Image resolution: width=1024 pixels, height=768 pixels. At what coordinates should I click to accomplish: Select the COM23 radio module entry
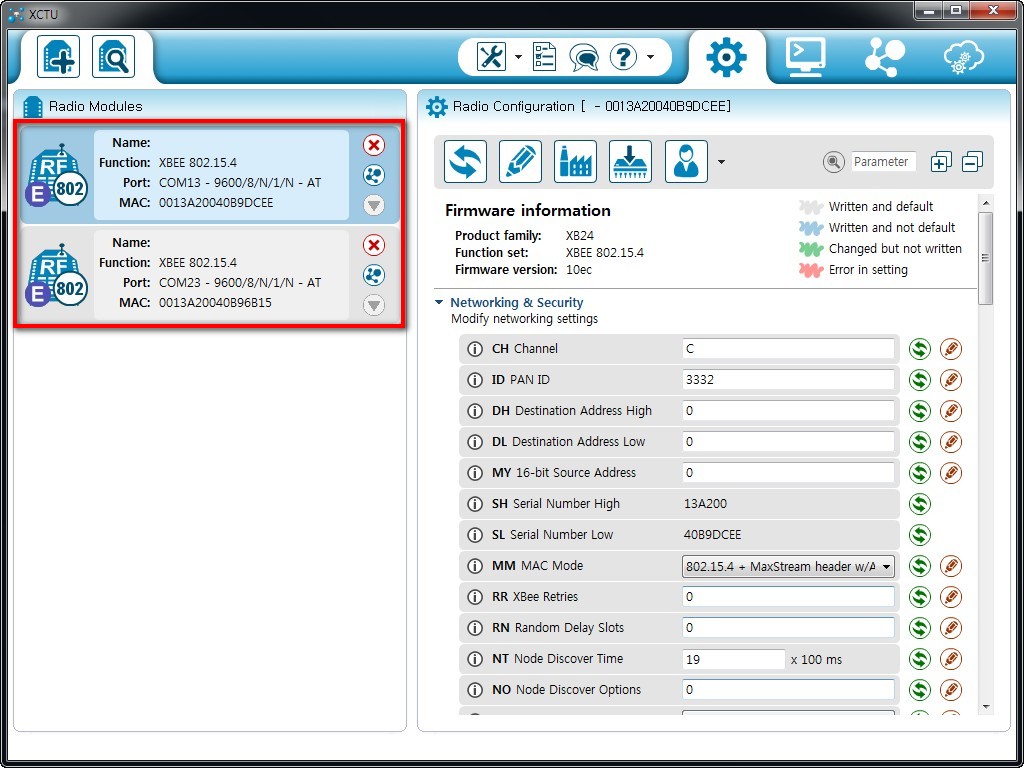[x=222, y=273]
